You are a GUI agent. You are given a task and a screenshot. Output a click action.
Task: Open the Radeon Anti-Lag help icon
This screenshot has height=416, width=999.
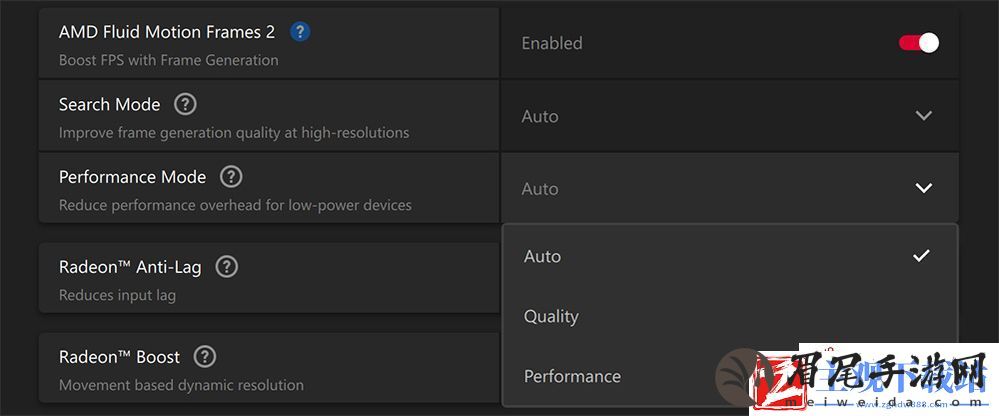pos(226,267)
